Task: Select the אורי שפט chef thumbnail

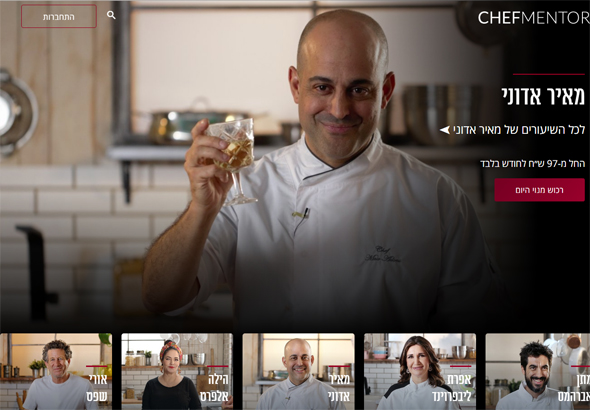Action: [x=56, y=371]
